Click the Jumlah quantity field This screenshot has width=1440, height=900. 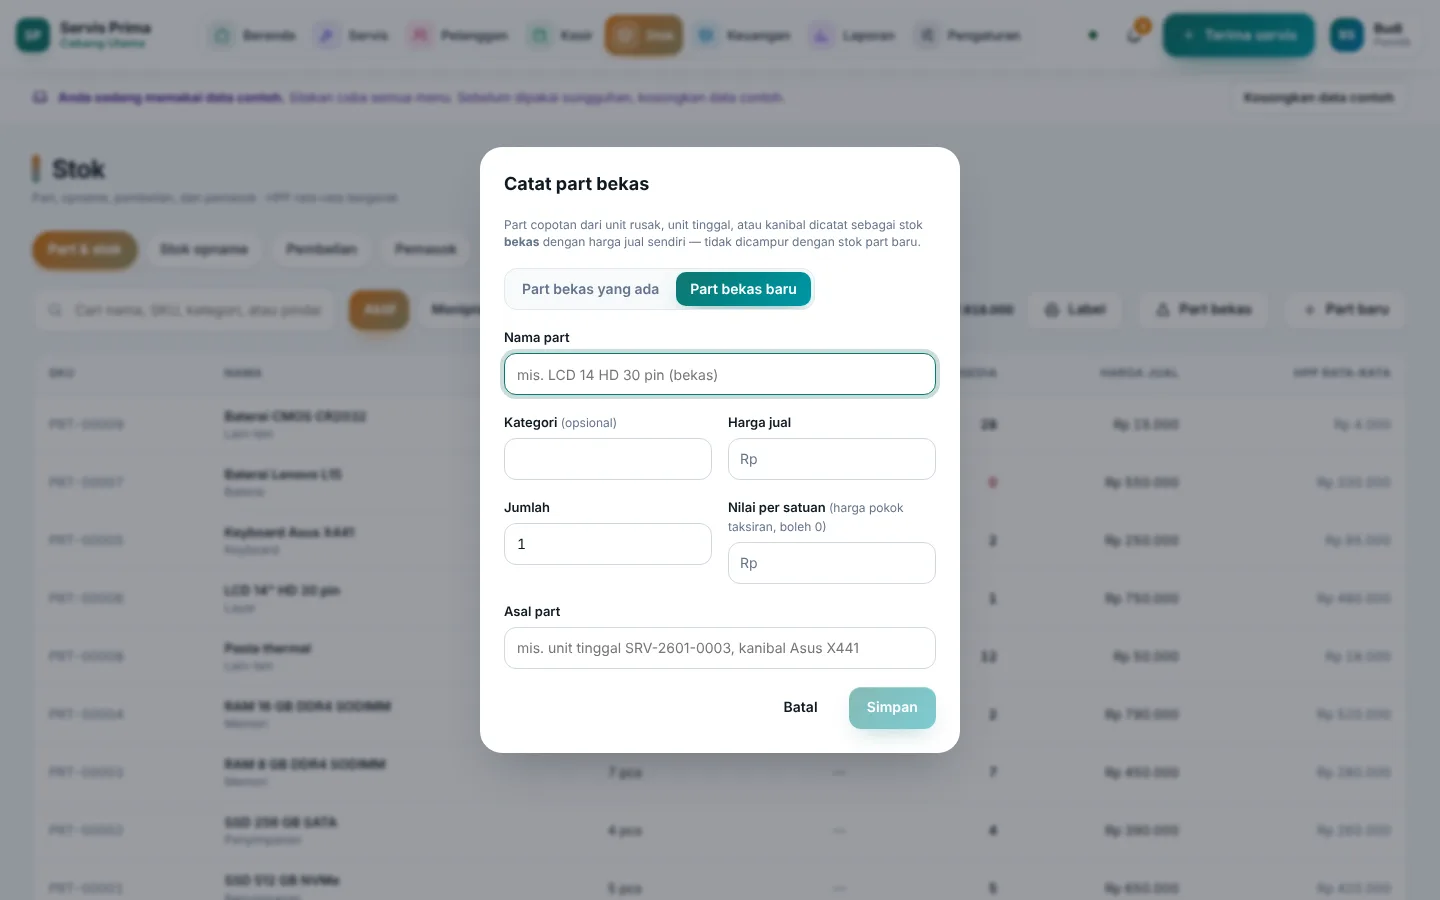[608, 544]
